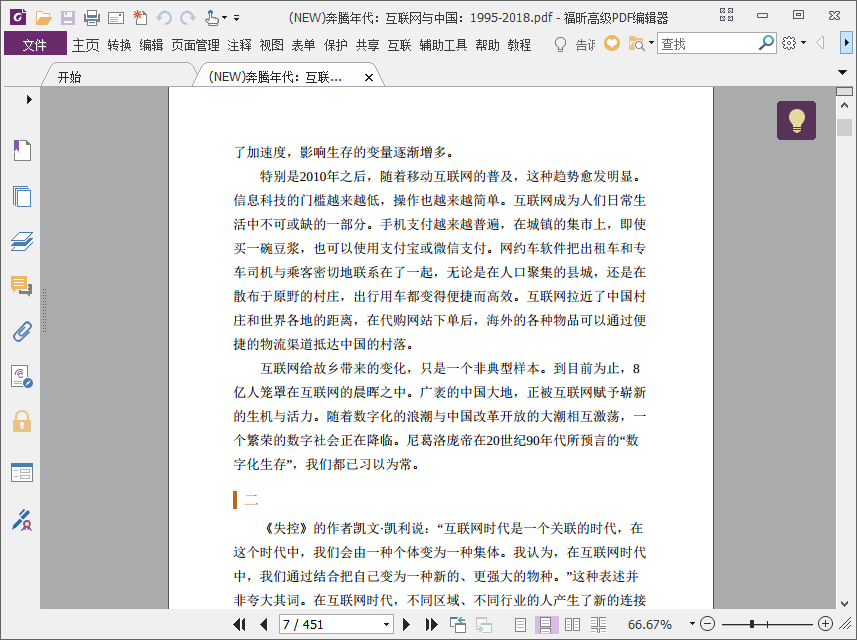Go to the first page
857x640 pixels.
pyautogui.click(x=239, y=624)
